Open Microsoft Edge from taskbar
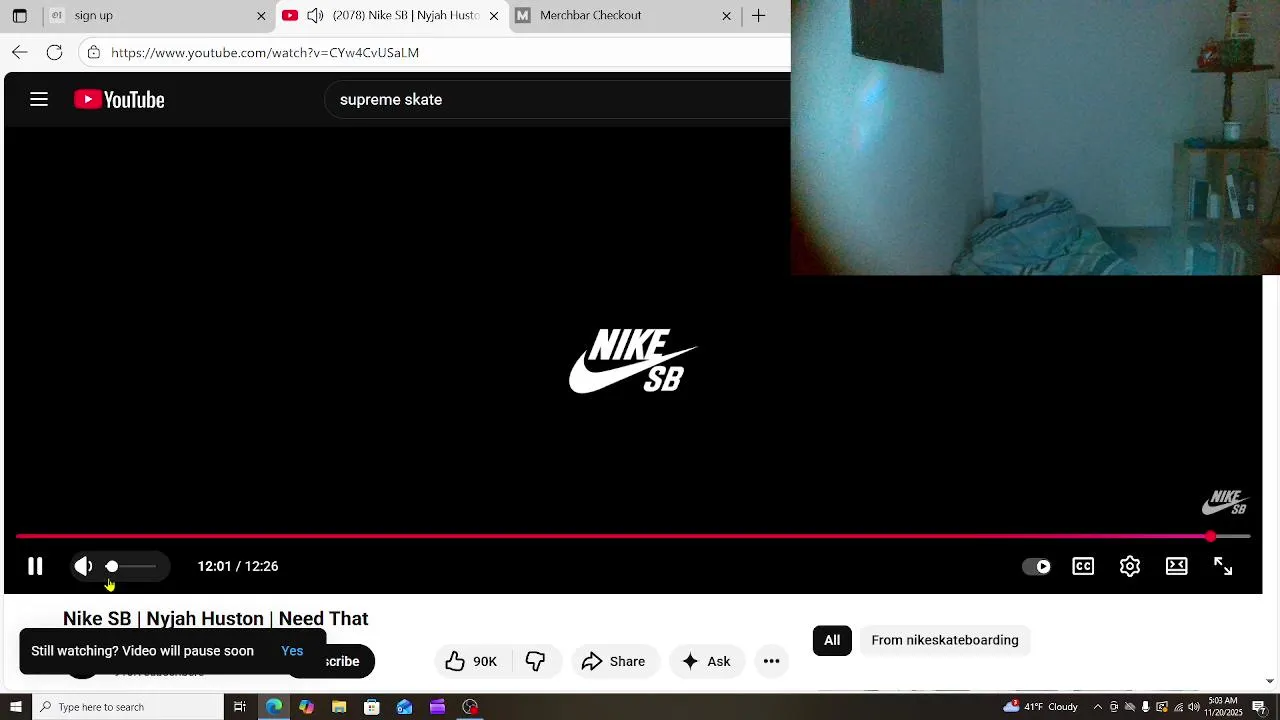This screenshot has width=1280, height=720. click(273, 707)
